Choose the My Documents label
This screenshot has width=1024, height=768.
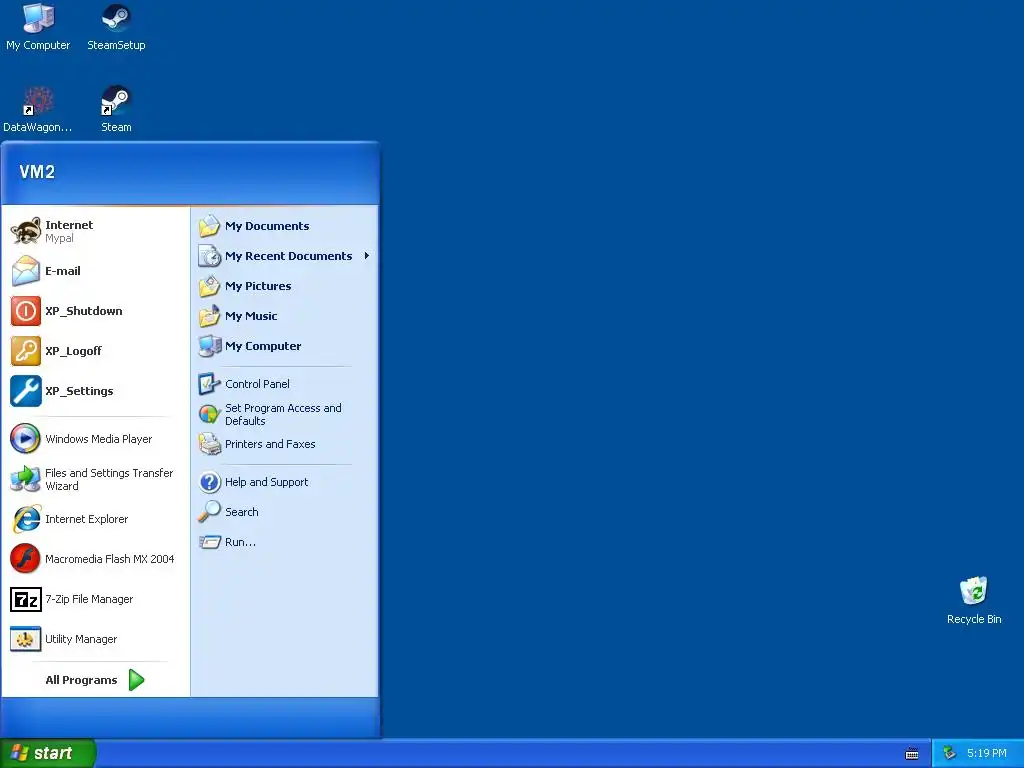(x=267, y=226)
